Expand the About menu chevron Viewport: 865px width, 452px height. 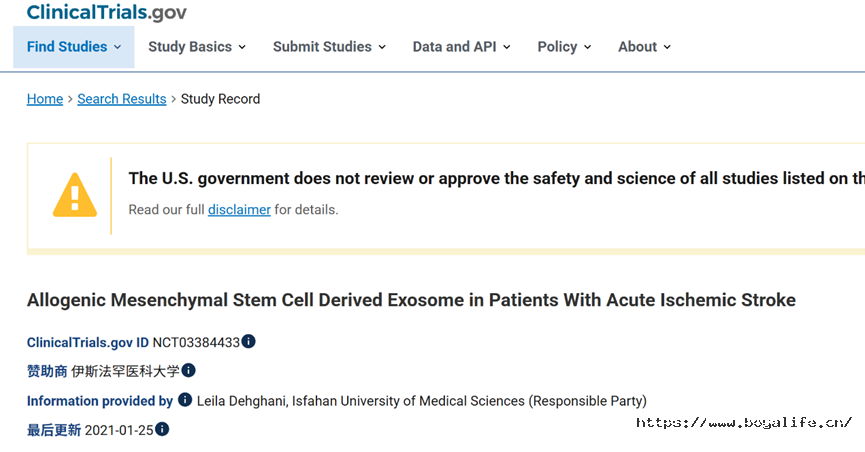[667, 47]
